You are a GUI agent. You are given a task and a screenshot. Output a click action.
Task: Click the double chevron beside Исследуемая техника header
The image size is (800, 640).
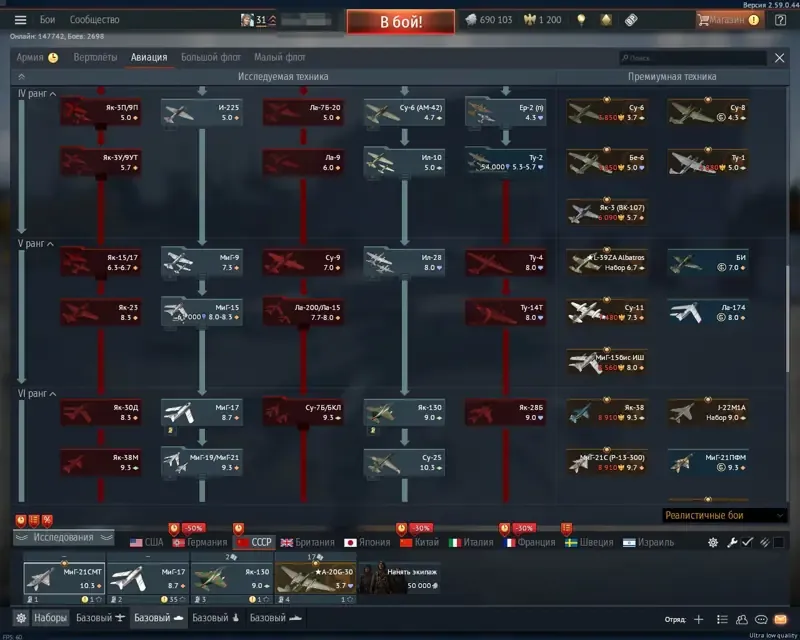click(x=21, y=77)
